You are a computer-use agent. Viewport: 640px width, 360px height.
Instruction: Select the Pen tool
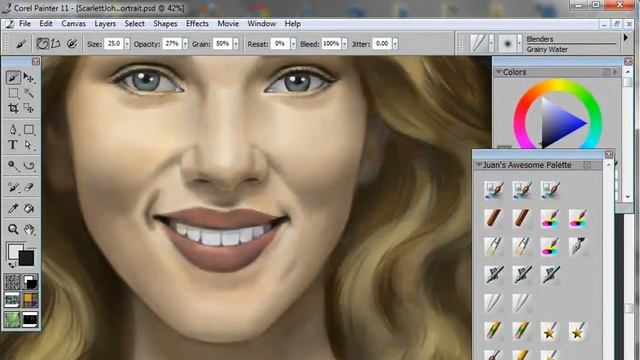13,130
